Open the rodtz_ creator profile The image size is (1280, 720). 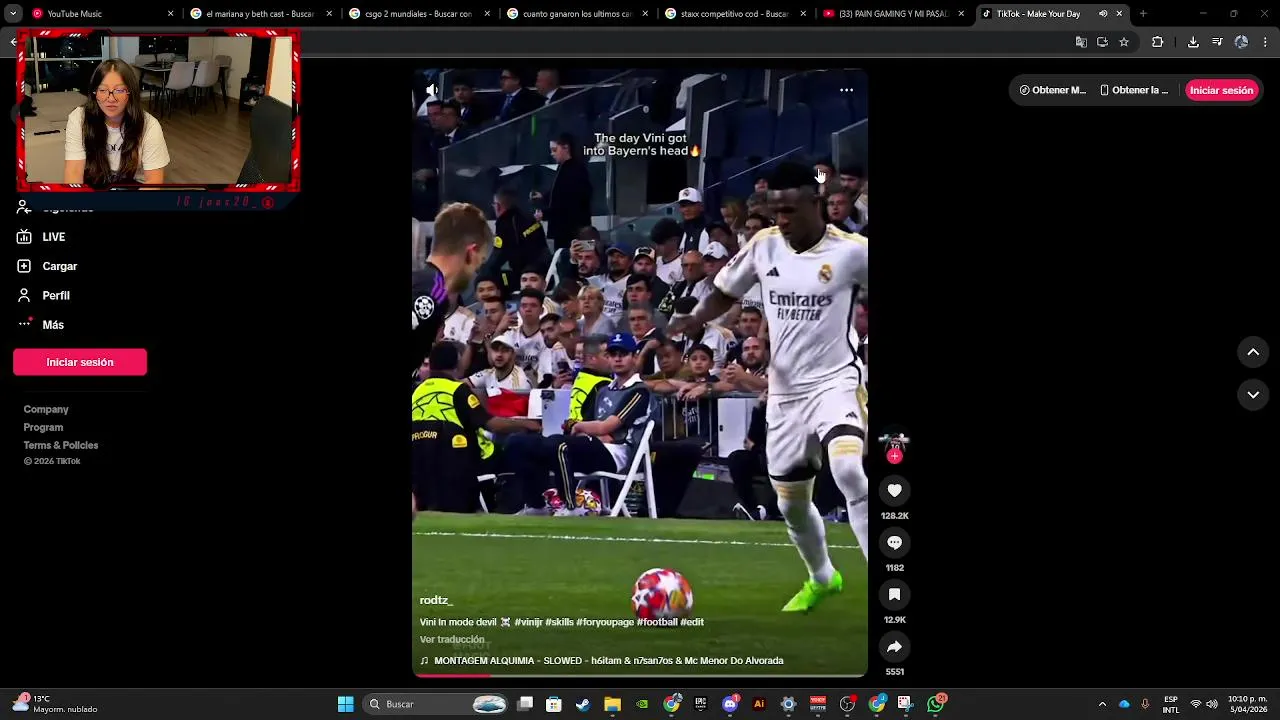[436, 600]
